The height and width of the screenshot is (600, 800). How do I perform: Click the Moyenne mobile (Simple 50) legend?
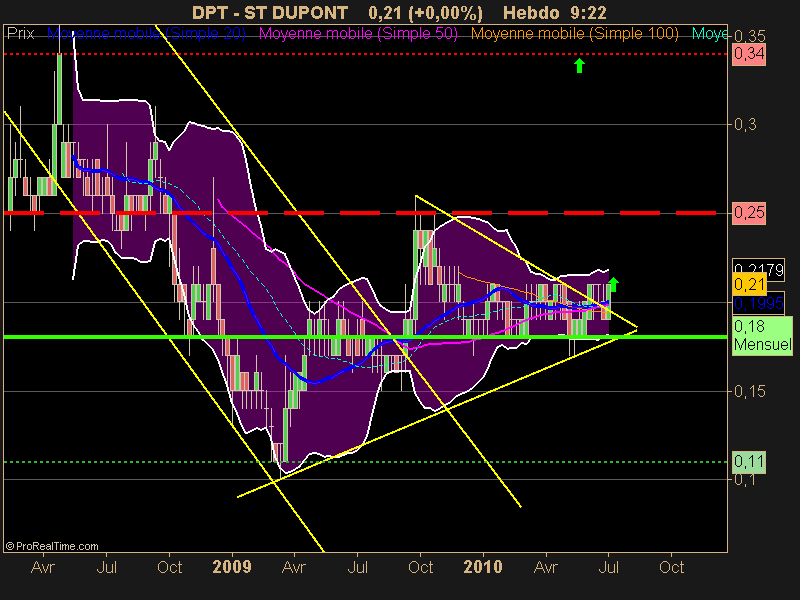click(x=358, y=34)
